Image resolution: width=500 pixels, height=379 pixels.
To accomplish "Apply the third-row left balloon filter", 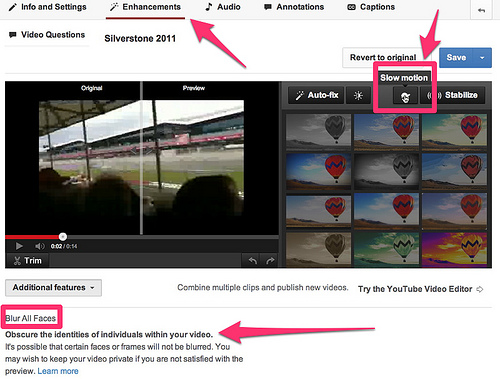I will click(318, 211).
